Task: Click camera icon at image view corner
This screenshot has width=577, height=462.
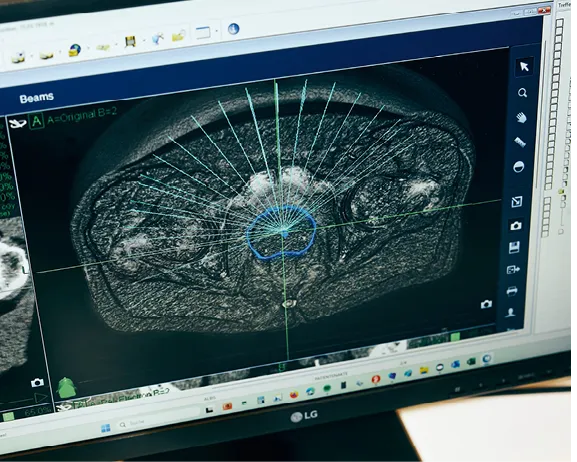Action: coord(486,304)
